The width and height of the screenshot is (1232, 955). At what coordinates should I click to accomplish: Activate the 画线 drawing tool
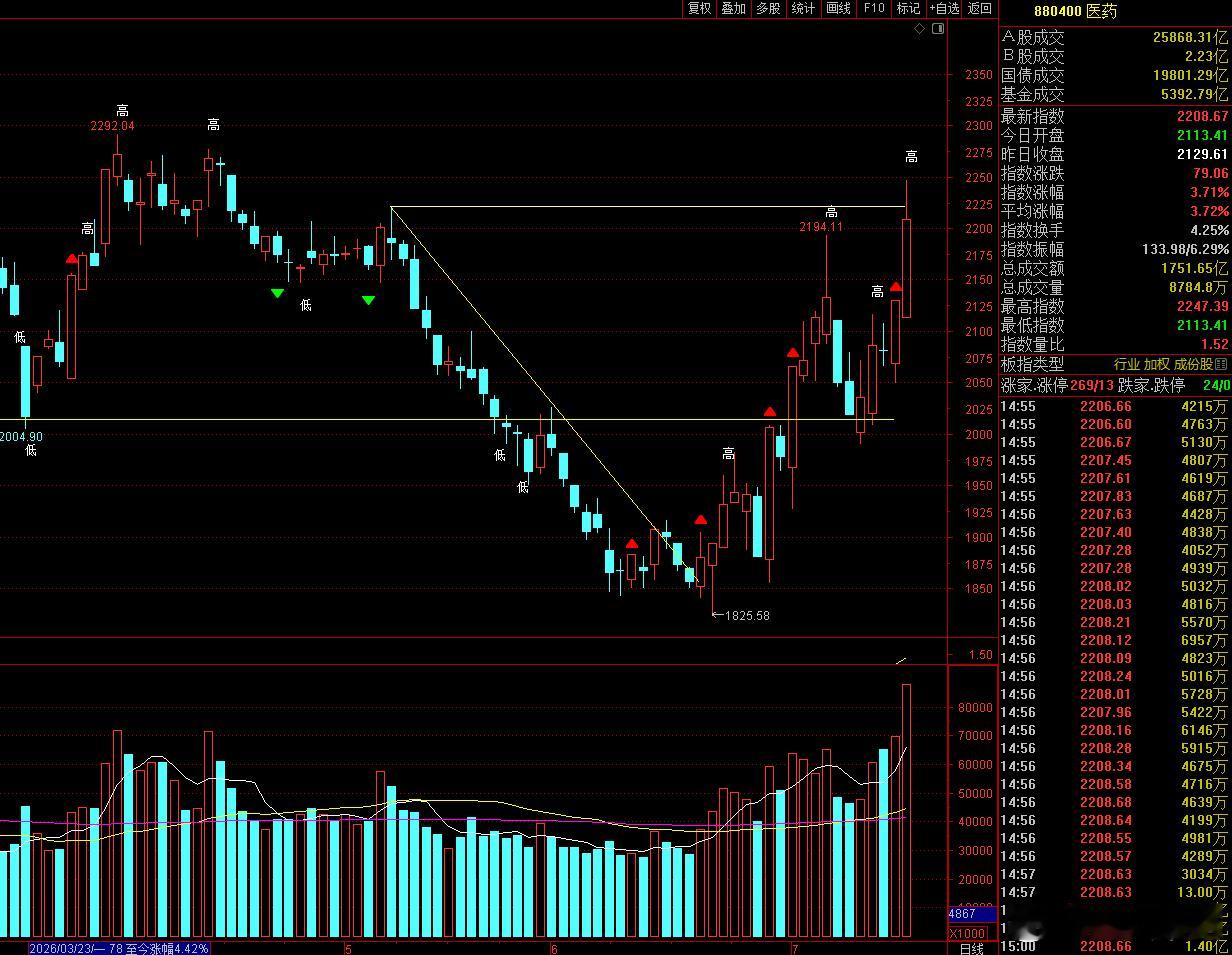coord(838,8)
